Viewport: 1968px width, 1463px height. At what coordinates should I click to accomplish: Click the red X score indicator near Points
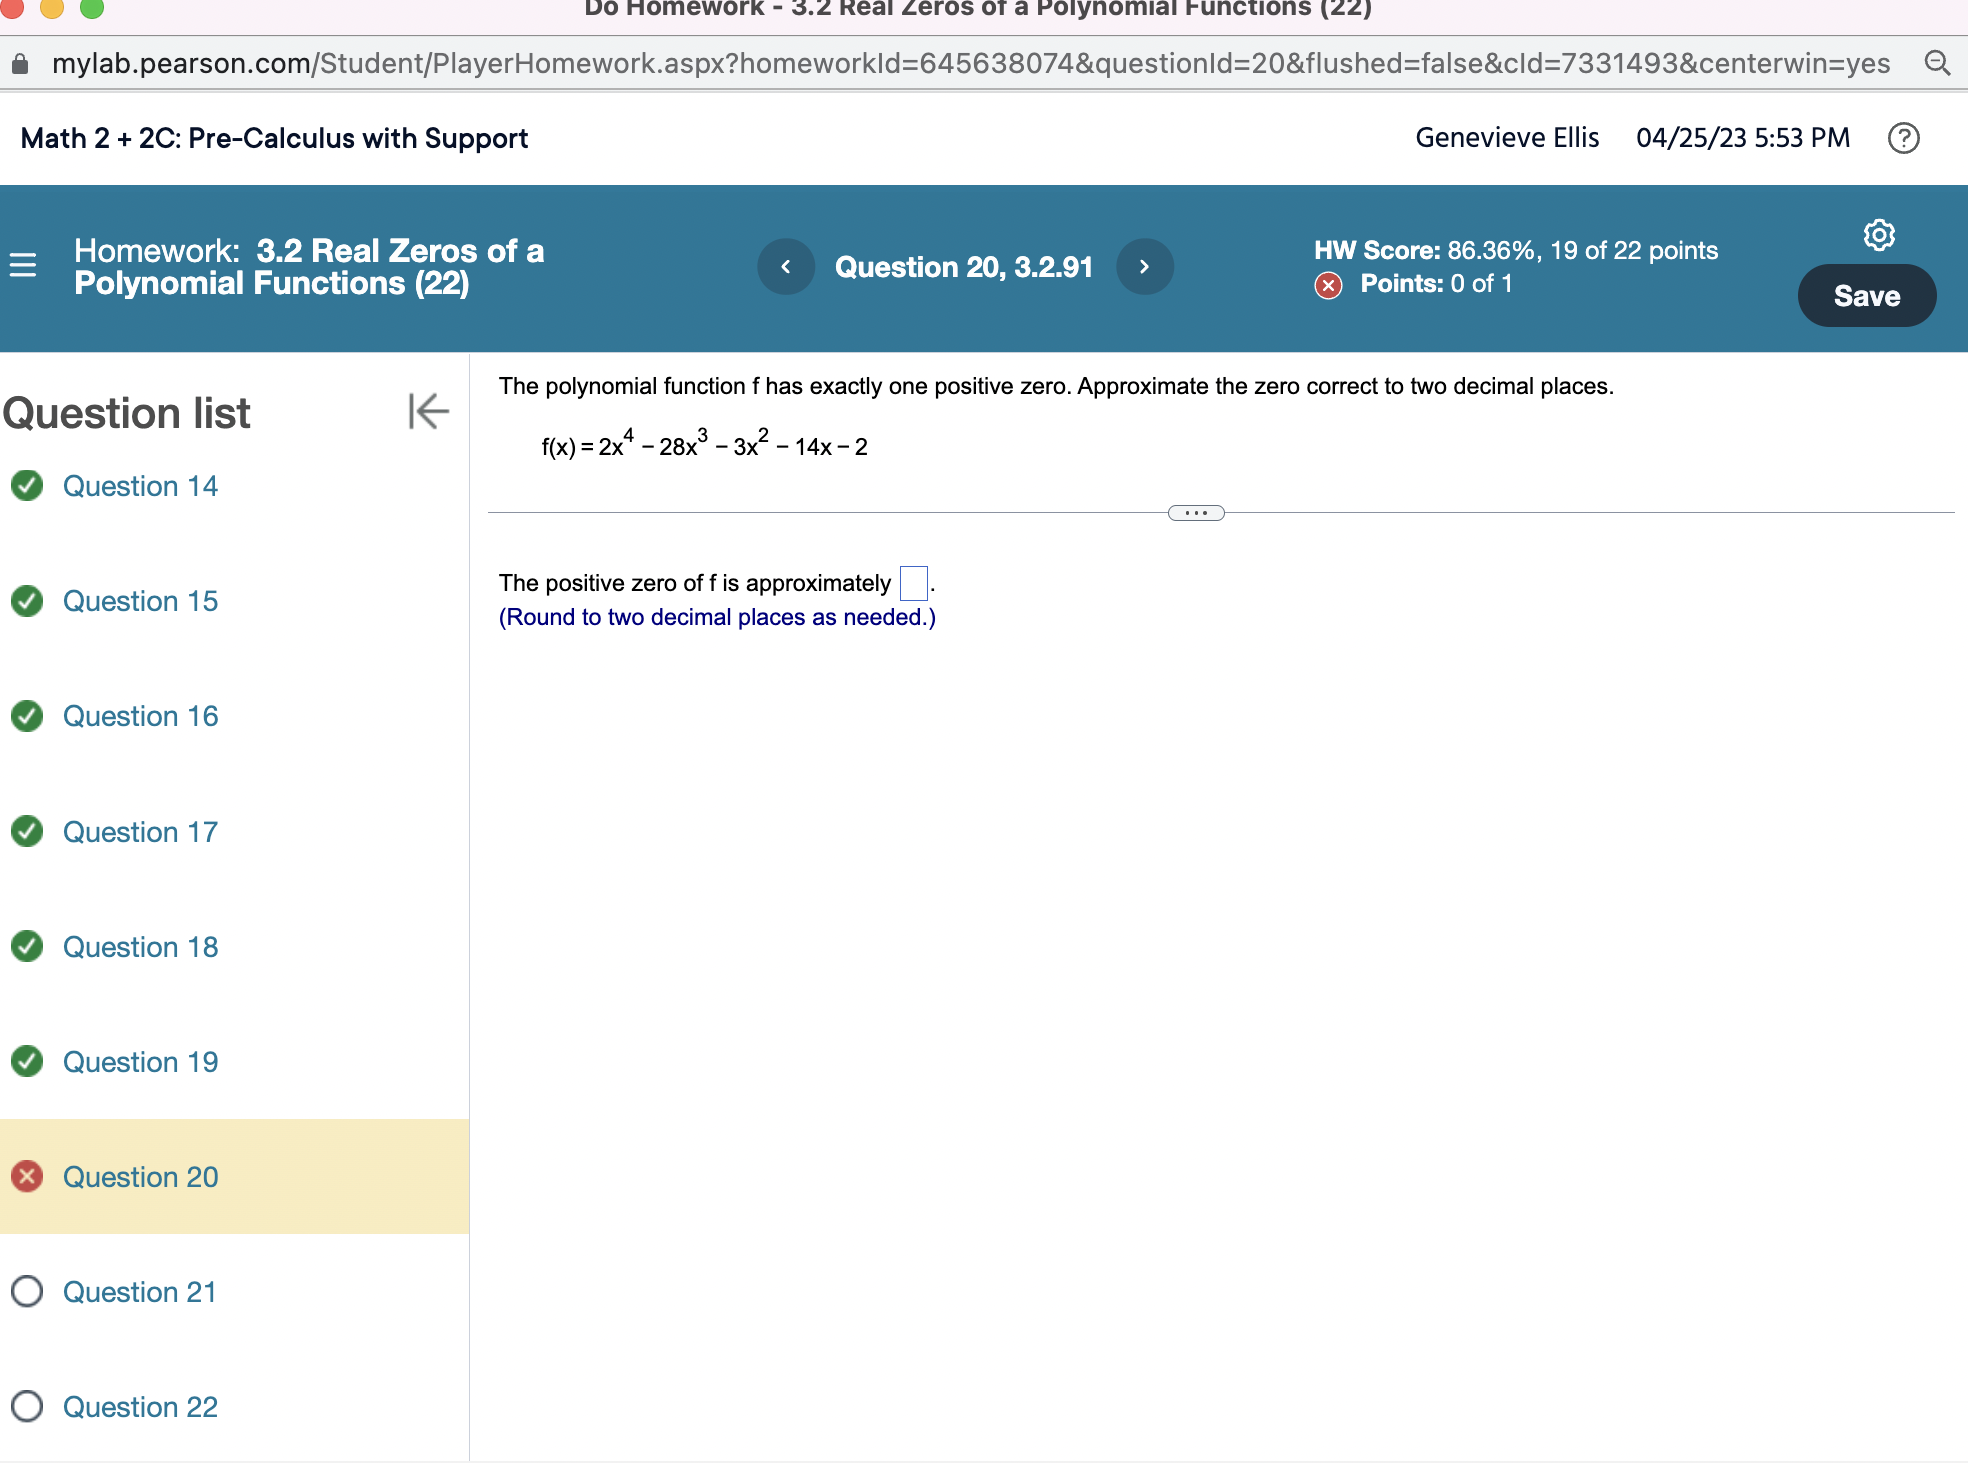coord(1327,285)
